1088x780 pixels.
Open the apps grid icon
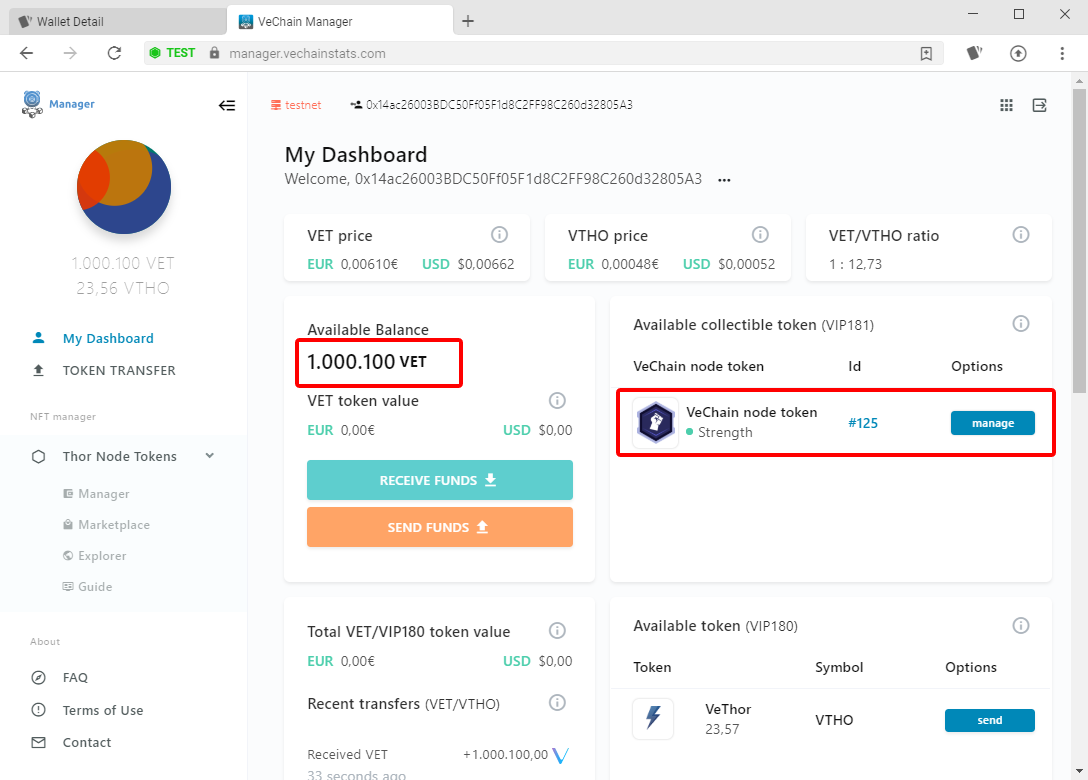click(1006, 105)
